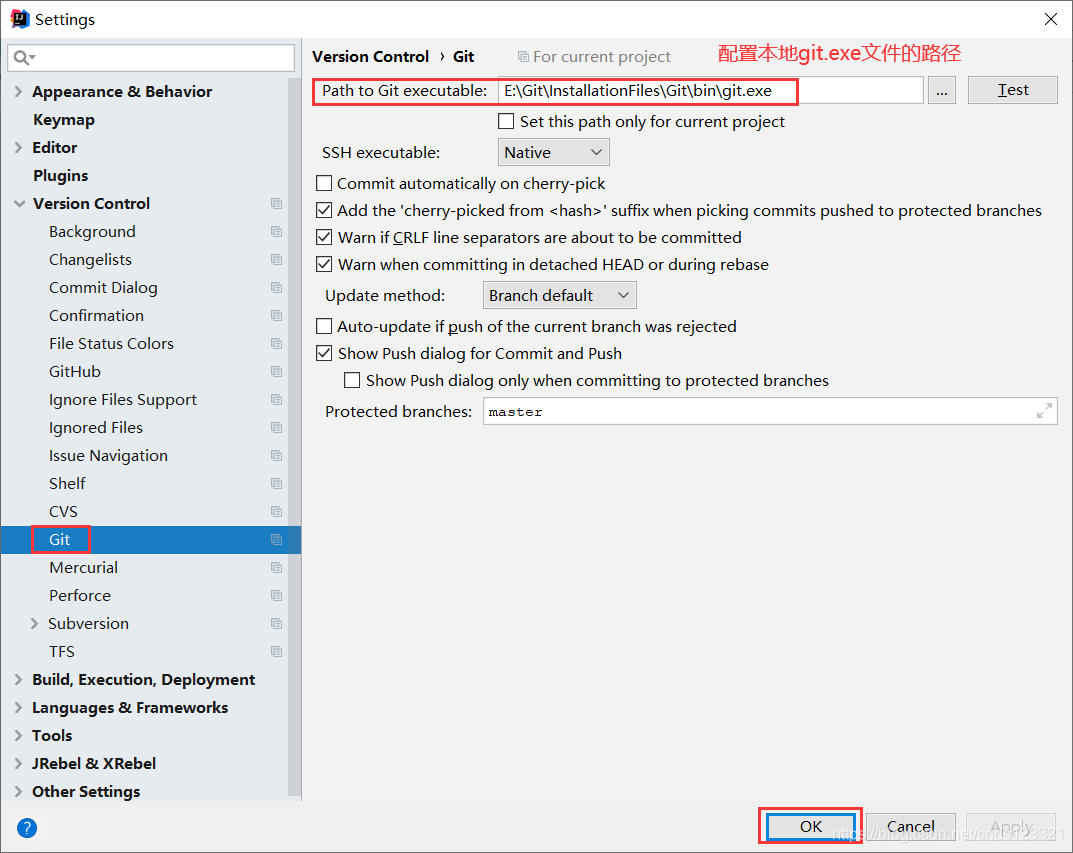
Task: Collapse the Version Control section
Action: coord(19,204)
